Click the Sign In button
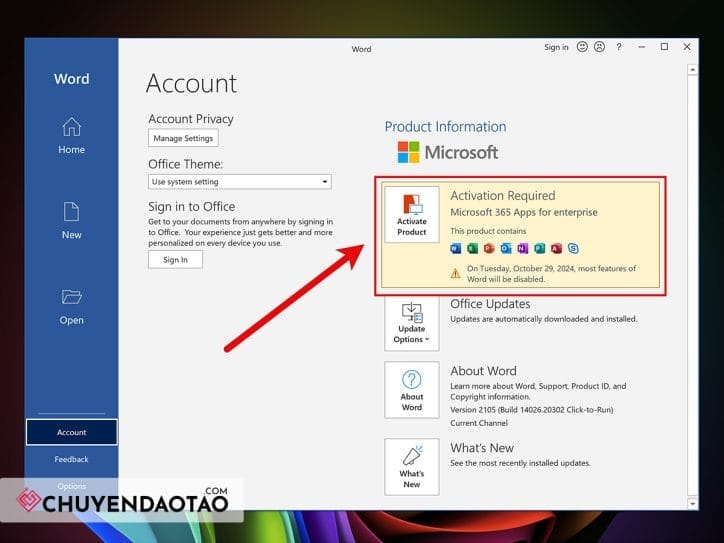The image size is (724, 543). coord(175,259)
